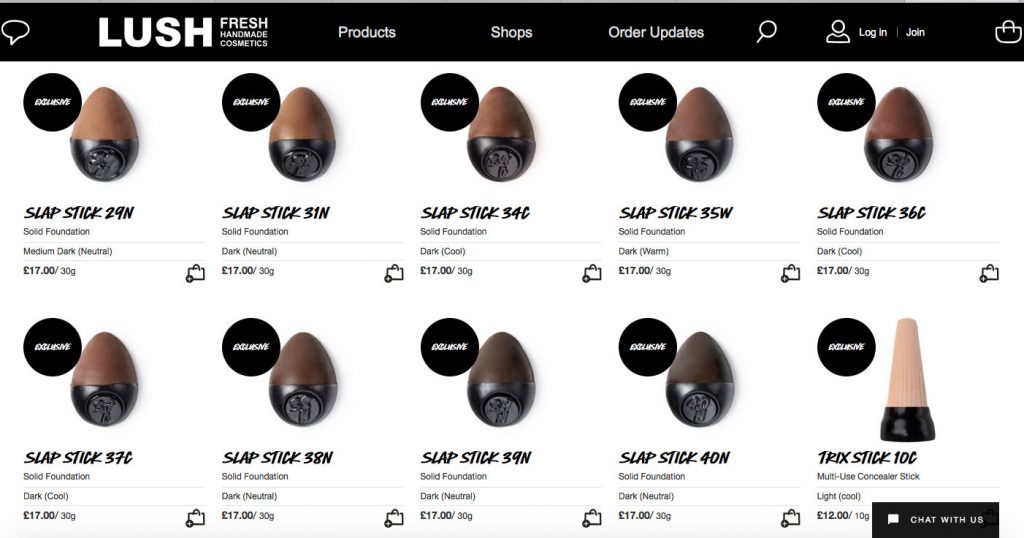Click the Log in link
The width and height of the screenshot is (1024, 538).
[x=872, y=32]
